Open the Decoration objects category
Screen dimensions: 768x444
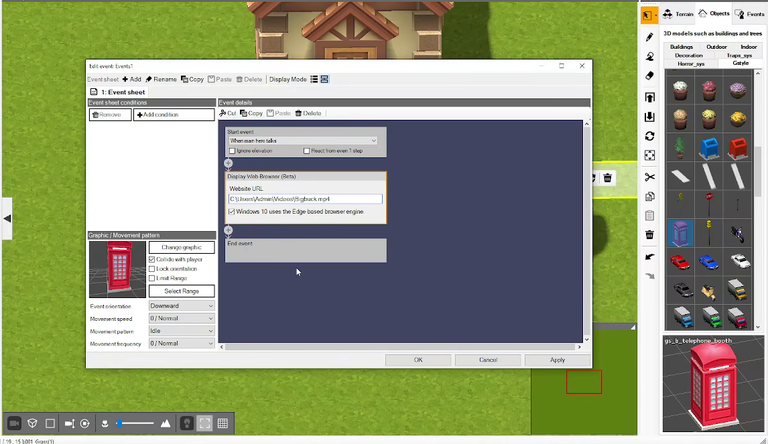pos(689,55)
